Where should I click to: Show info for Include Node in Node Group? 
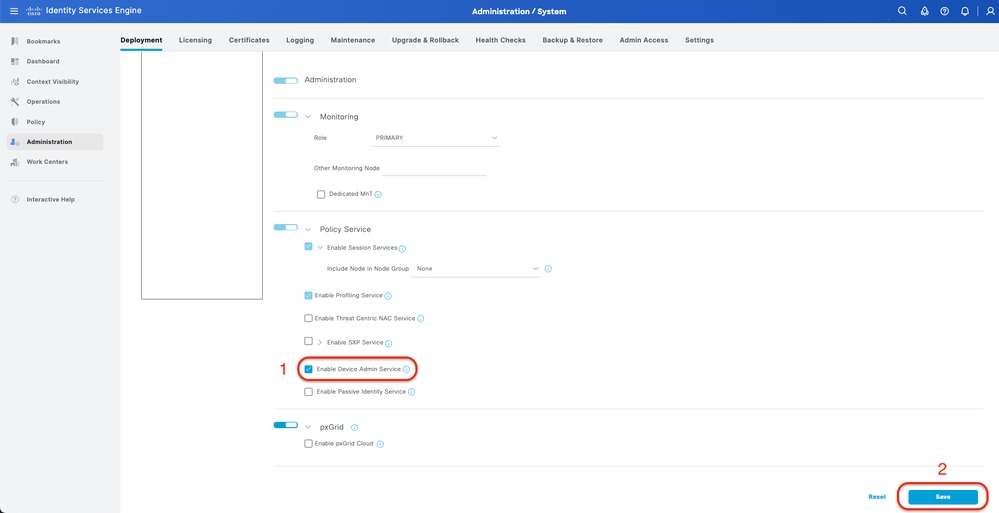click(x=548, y=269)
